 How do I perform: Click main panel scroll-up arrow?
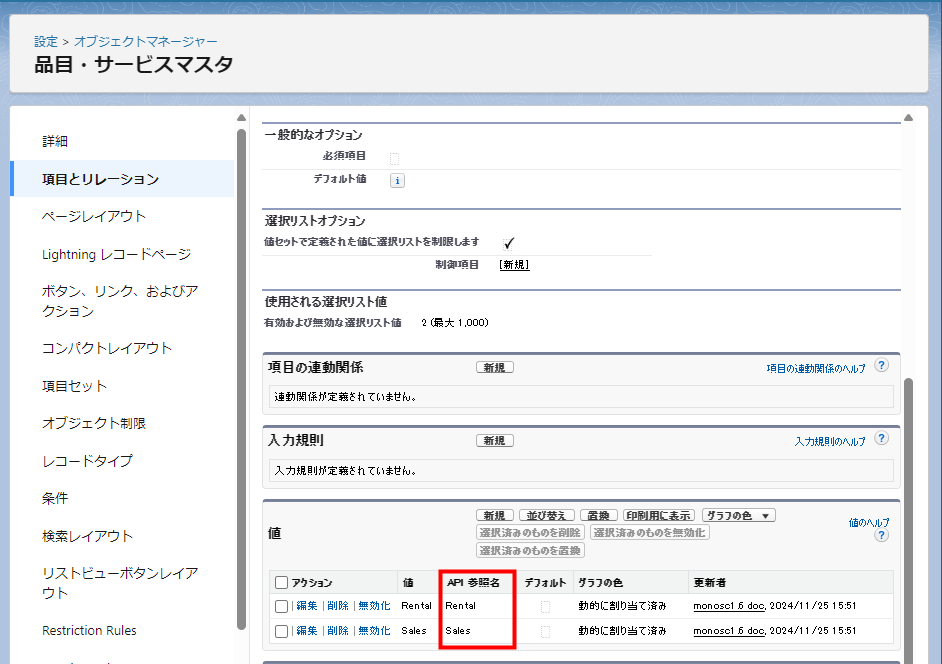tap(908, 118)
